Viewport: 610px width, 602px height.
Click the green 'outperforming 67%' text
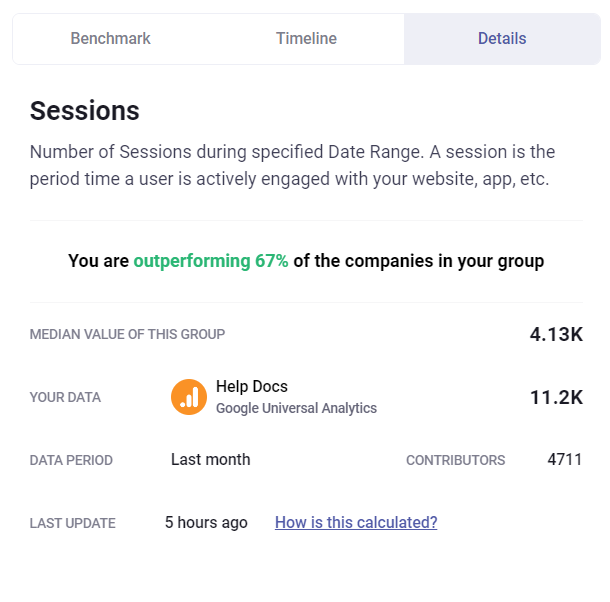[x=211, y=261]
